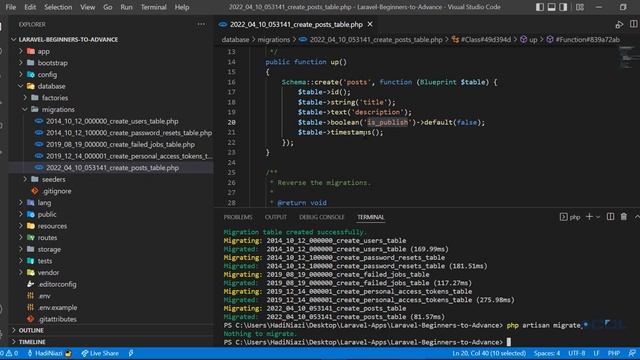Change indentation via Spaces: 4
The width and height of the screenshot is (640, 360).
click(x=547, y=353)
